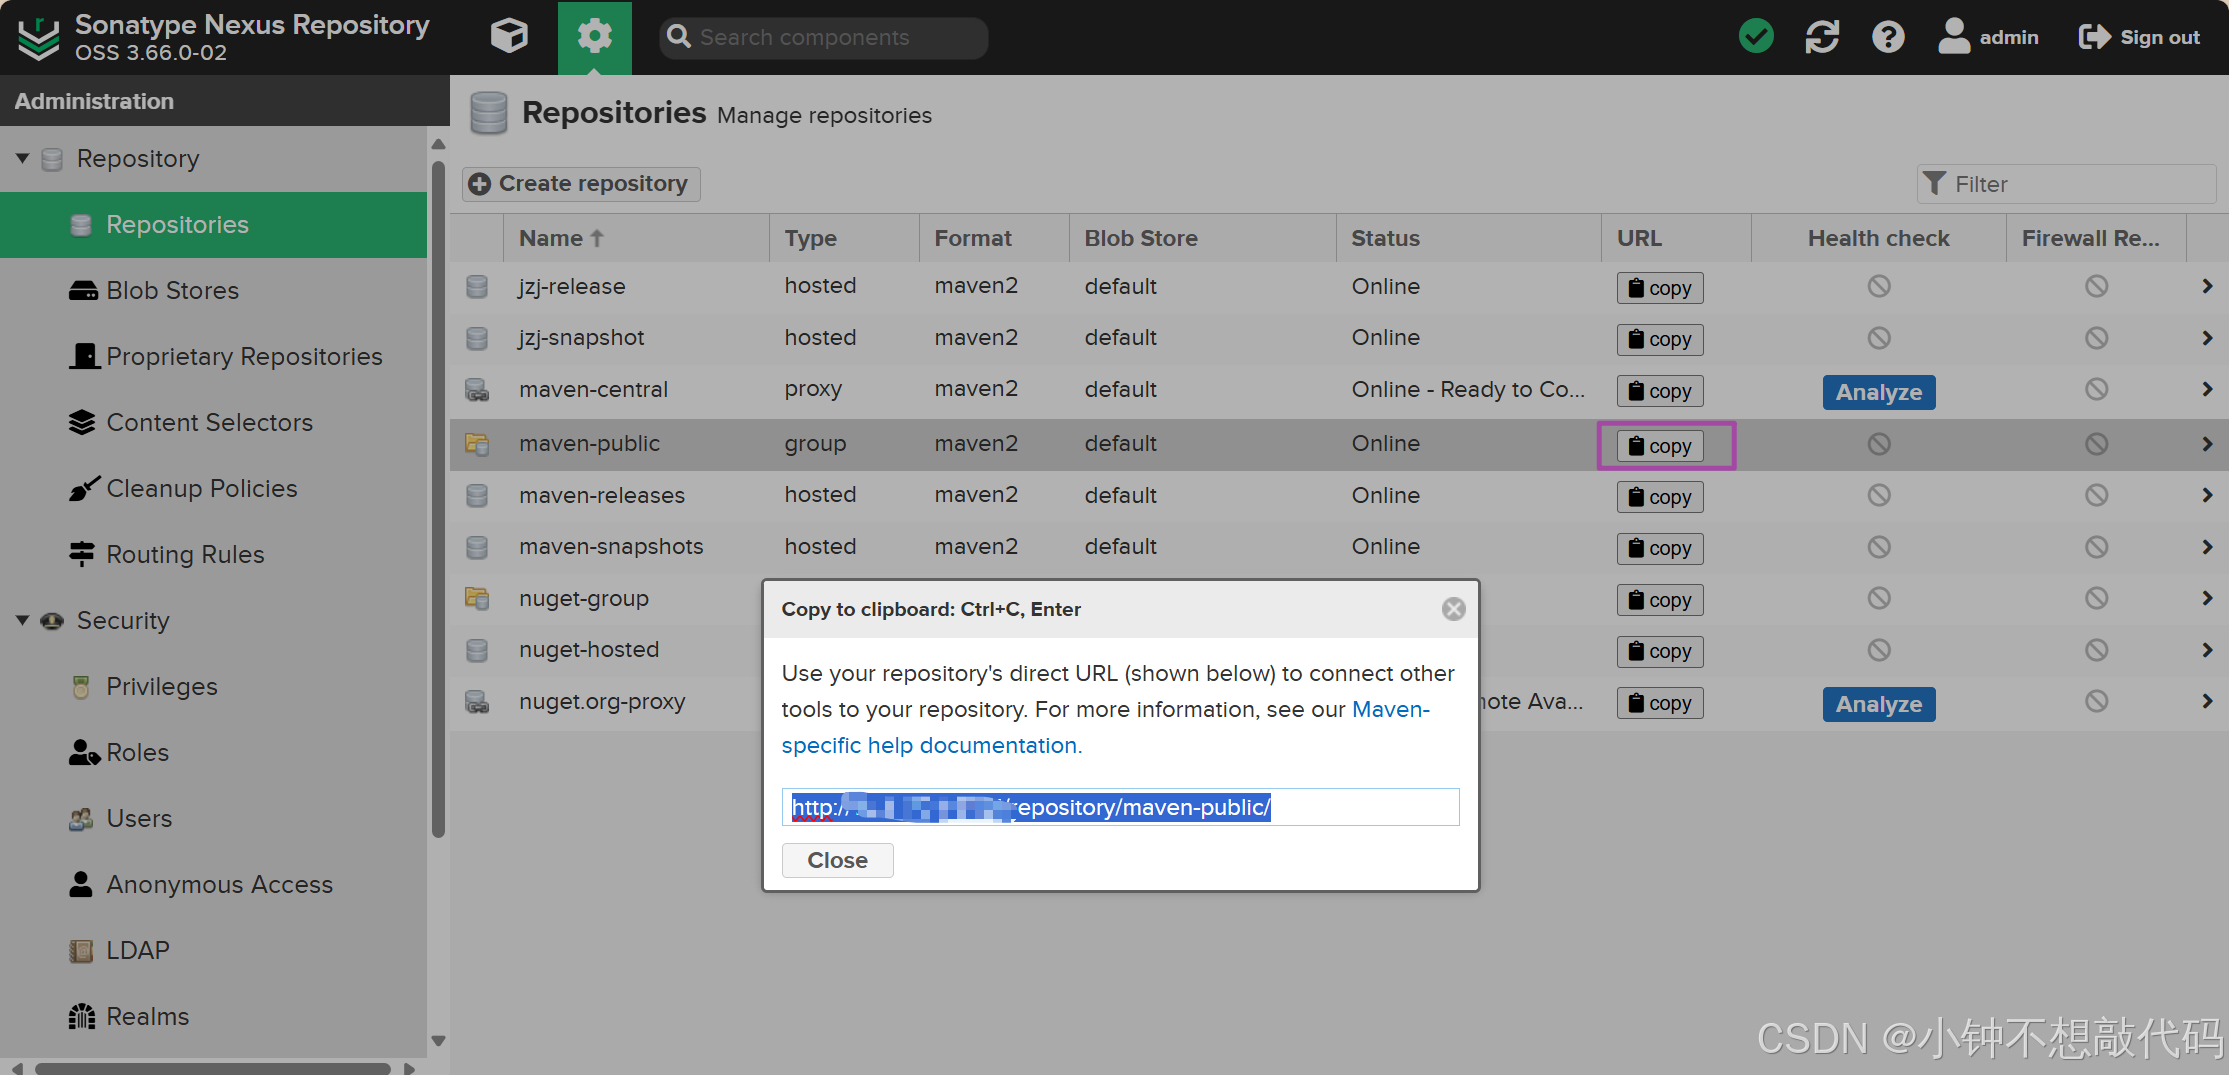Sort by Type column header
Image resolution: width=2229 pixels, height=1075 pixels.
coord(844,238)
